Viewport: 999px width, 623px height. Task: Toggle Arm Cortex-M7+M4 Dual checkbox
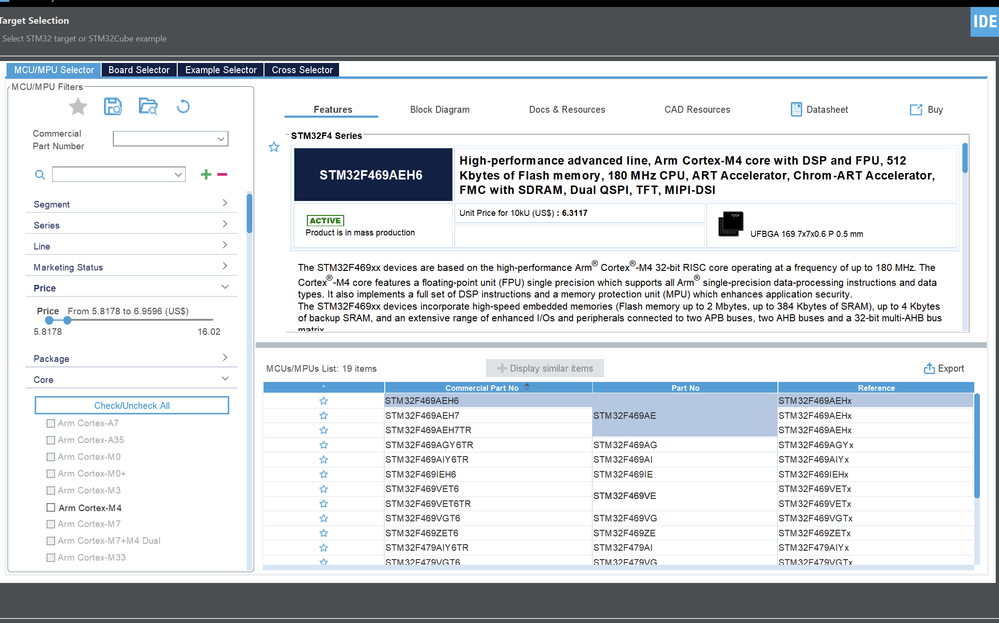point(50,540)
